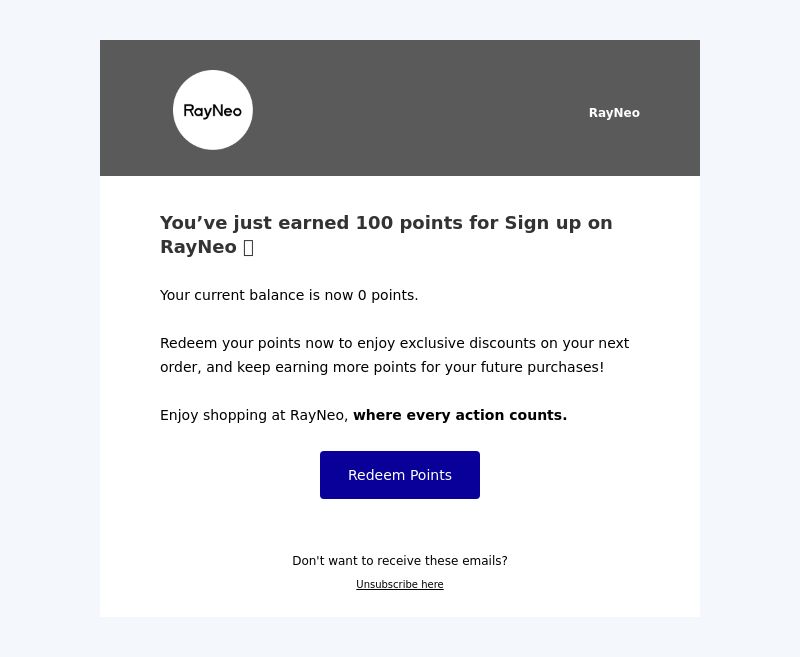Click "Enjoy shopping at RayNeo," text
The height and width of the screenshot is (657, 800).
coord(254,415)
